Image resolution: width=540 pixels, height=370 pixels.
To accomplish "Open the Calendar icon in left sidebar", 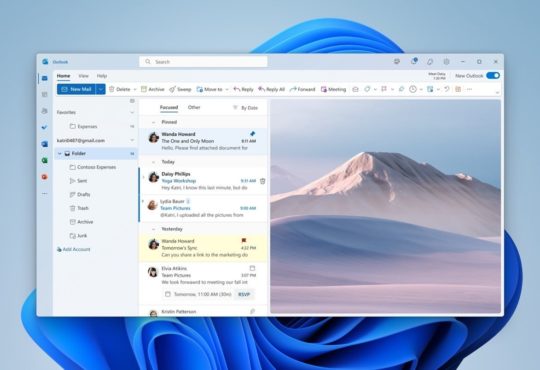I will (44, 94).
